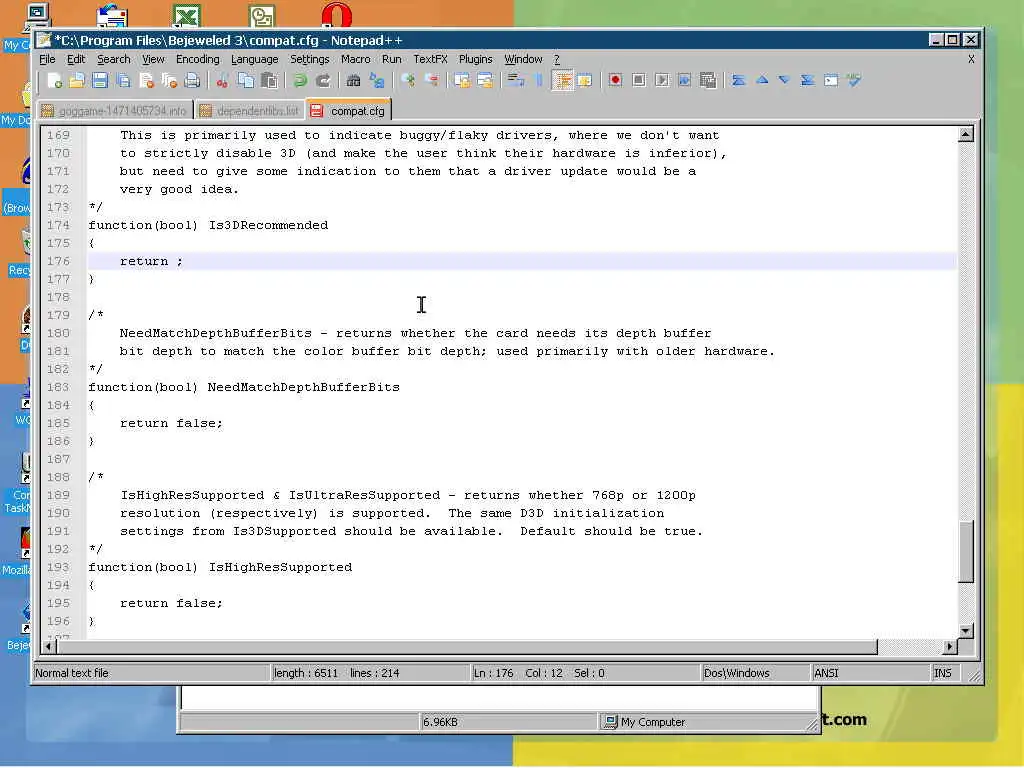Undo the last edit with the green arrow
Viewport: 1024px width, 768px height.
coord(300,80)
